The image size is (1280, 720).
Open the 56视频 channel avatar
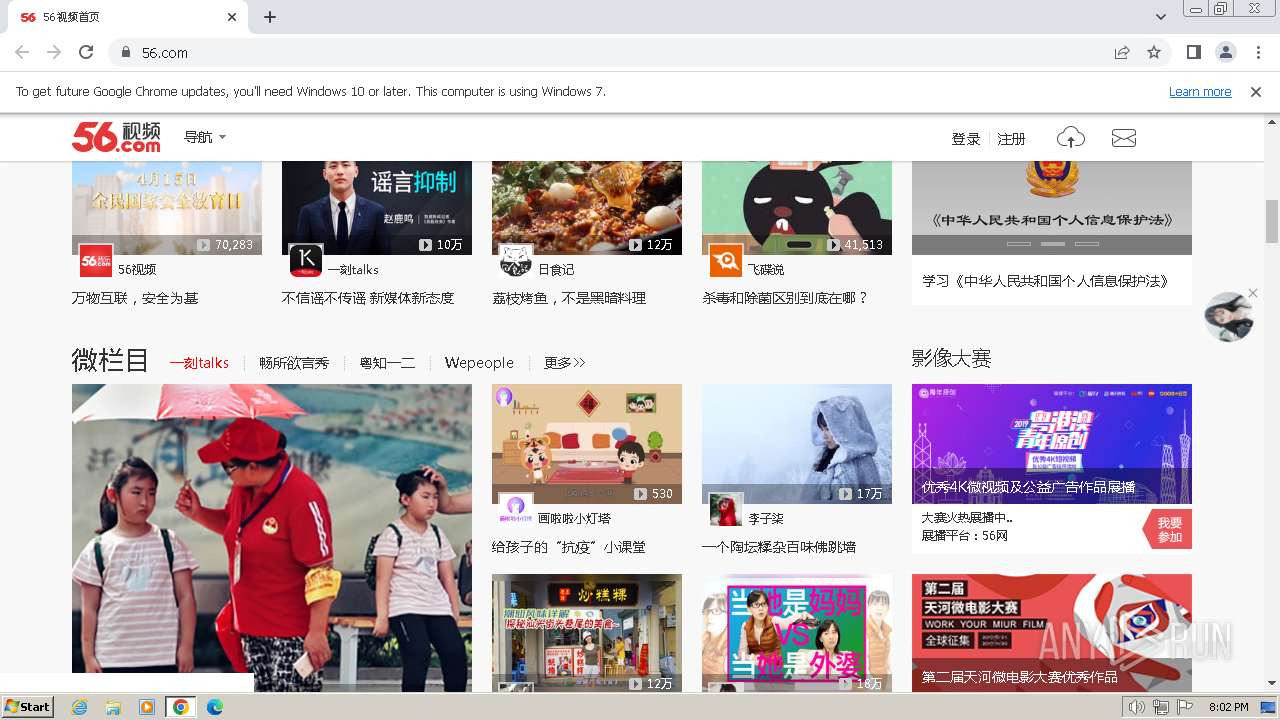96,261
